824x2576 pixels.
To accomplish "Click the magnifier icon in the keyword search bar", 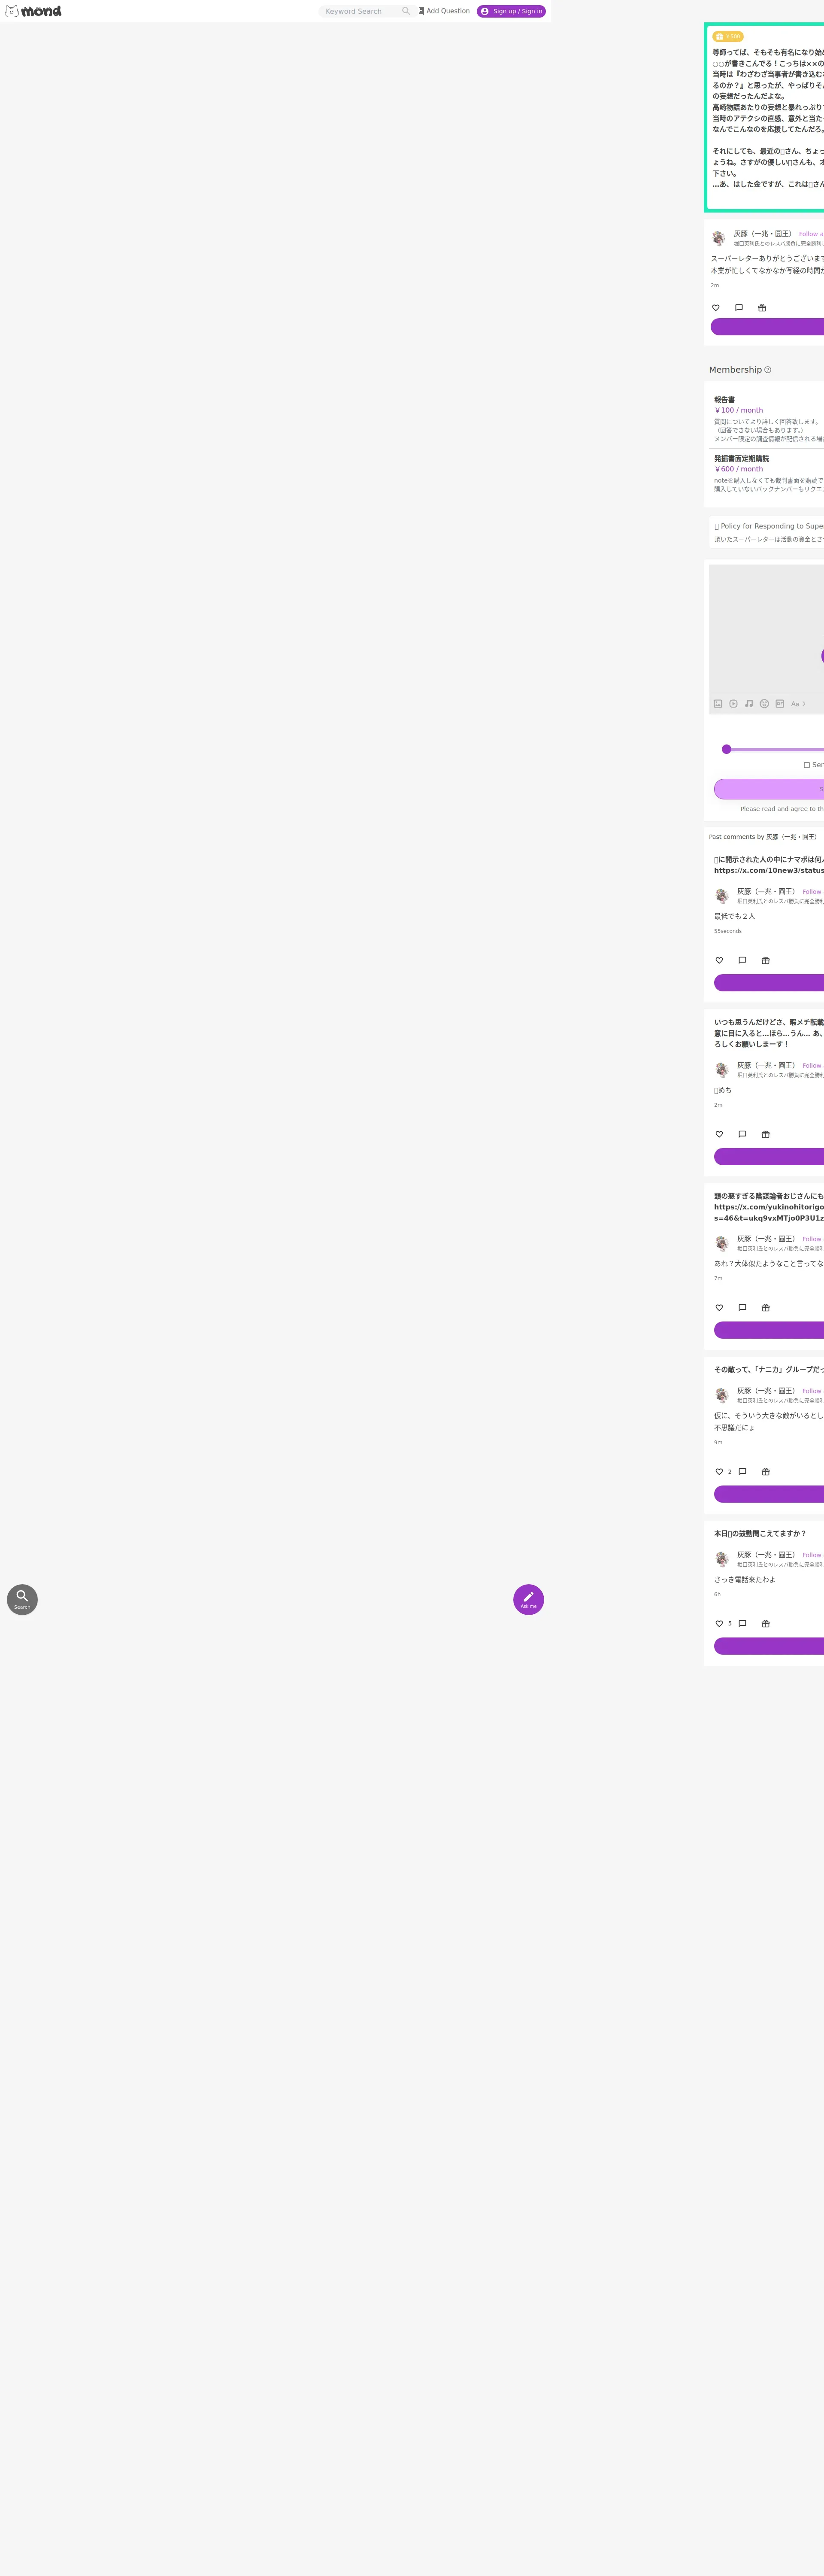I will (406, 11).
